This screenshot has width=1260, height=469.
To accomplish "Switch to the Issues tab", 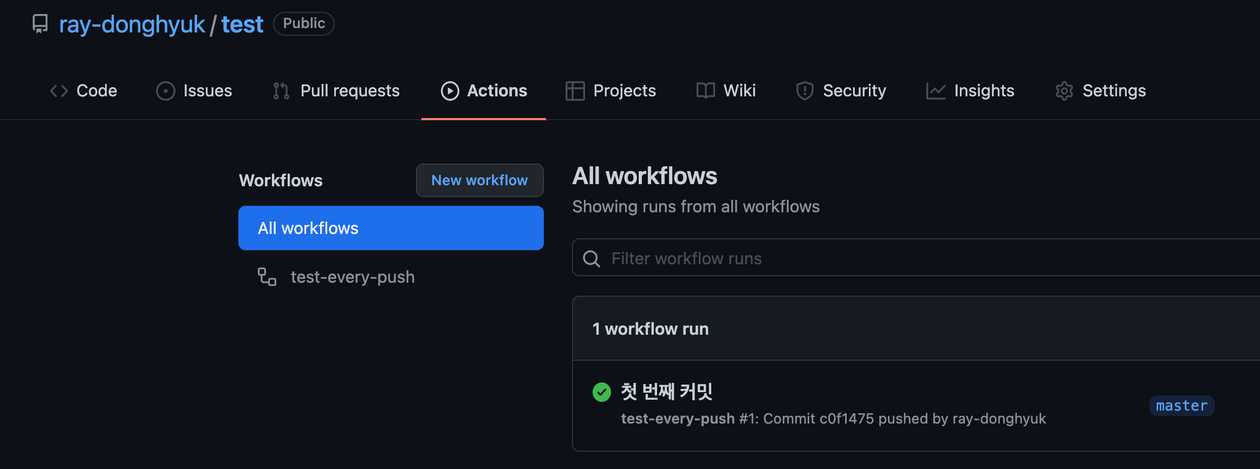I will (x=194, y=90).
